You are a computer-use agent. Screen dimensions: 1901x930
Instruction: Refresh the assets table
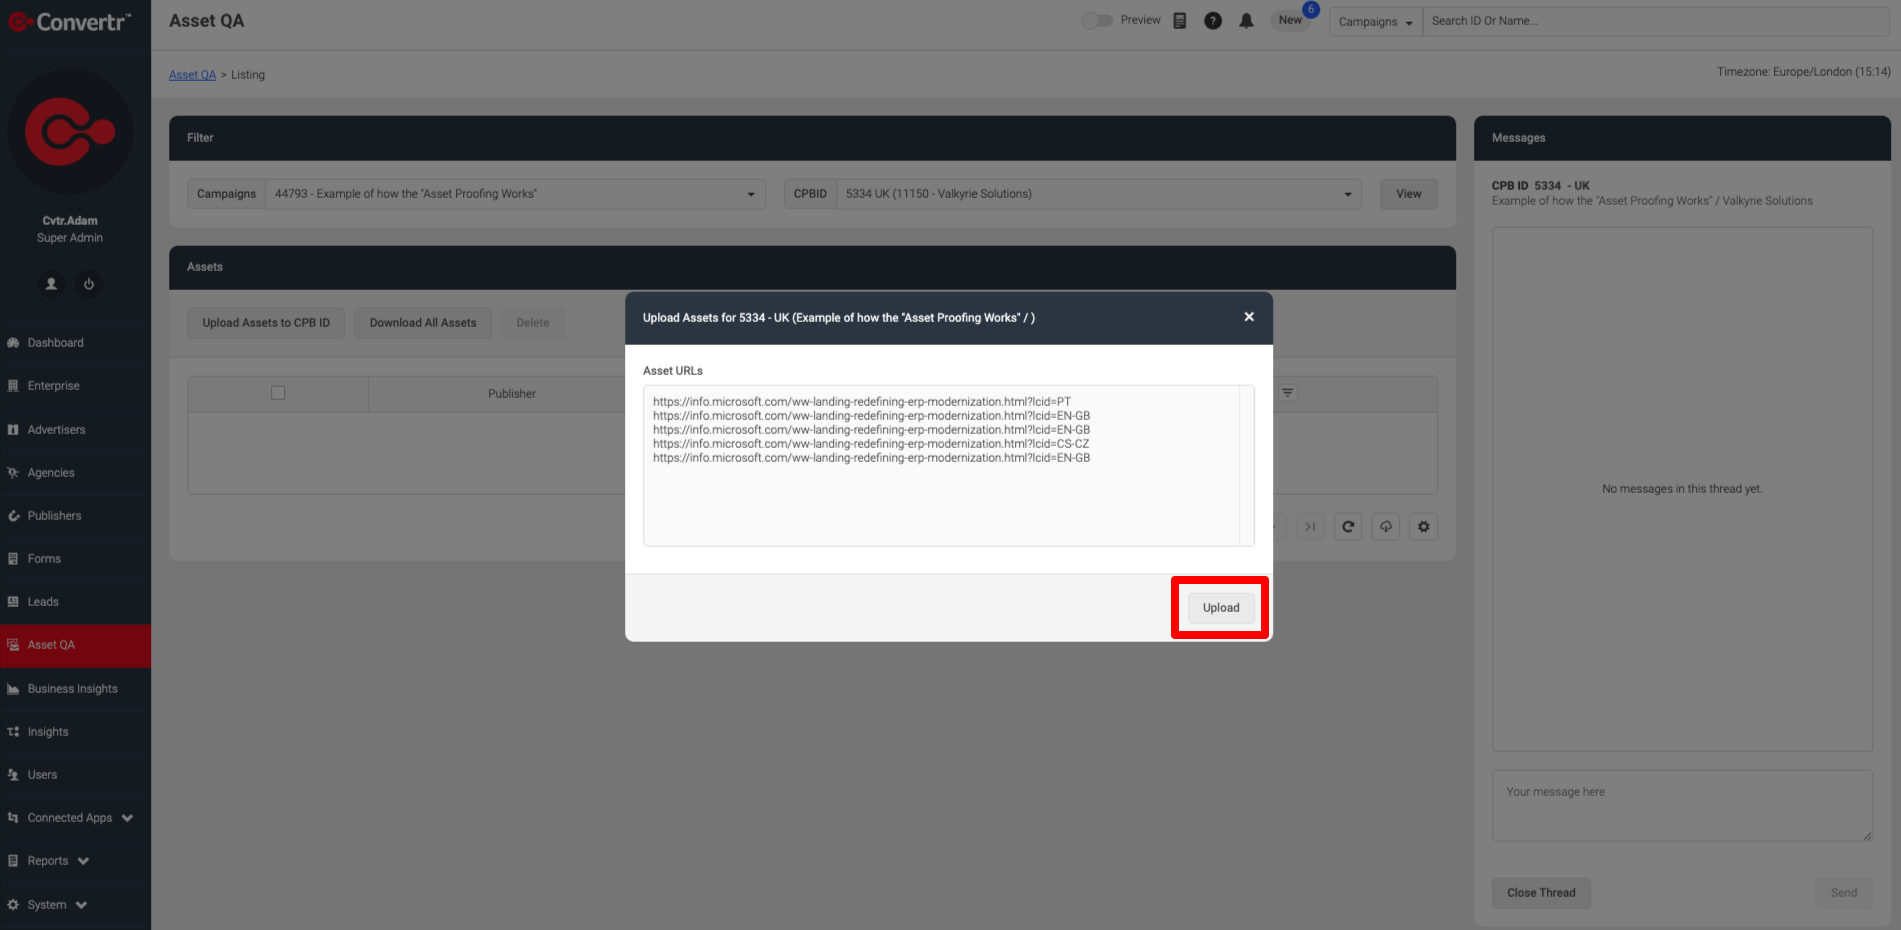point(1348,527)
